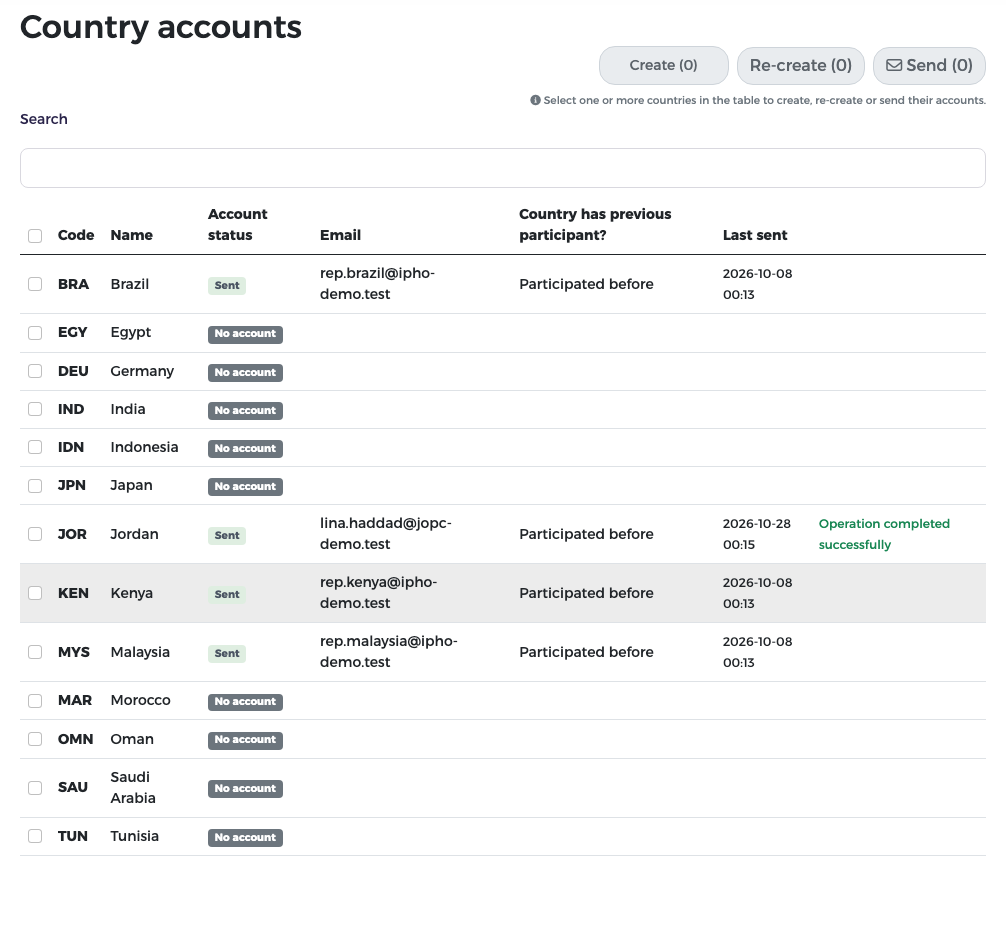
Task: Click Jordan's last sent date 2026-10-28
Action: (x=757, y=524)
